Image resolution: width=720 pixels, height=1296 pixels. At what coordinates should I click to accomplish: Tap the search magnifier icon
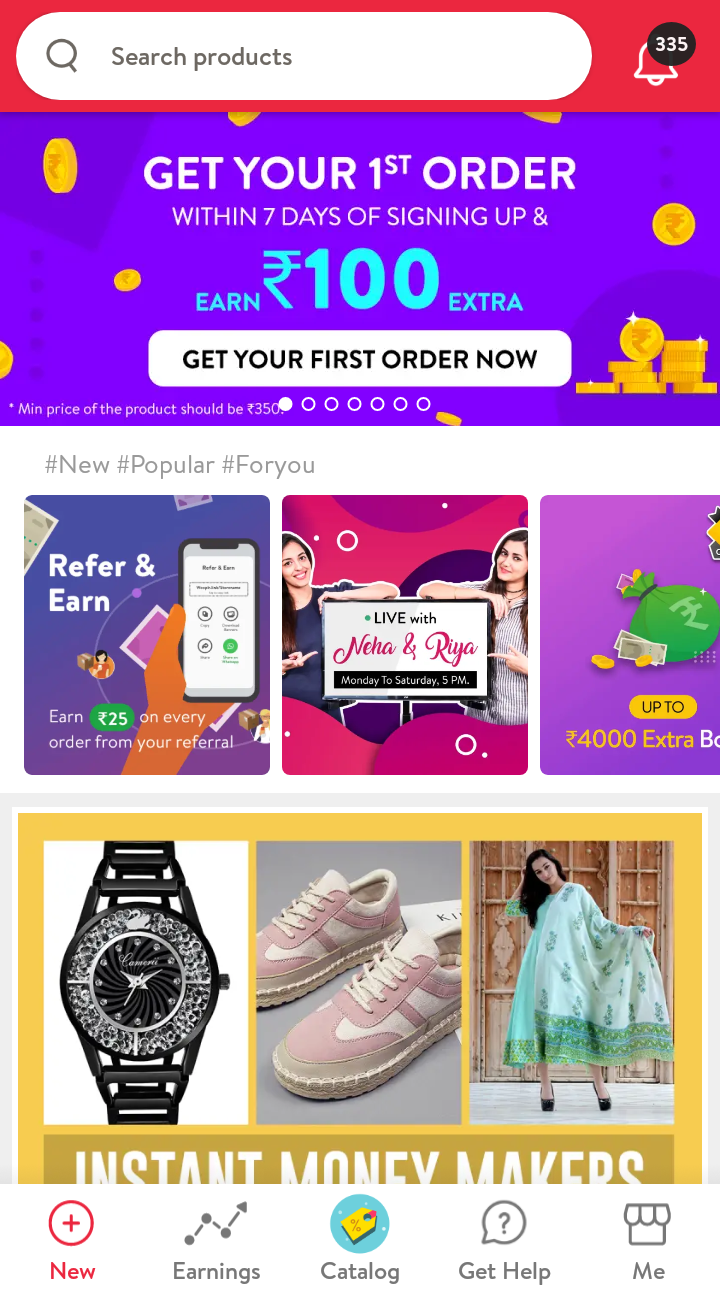[x=62, y=56]
